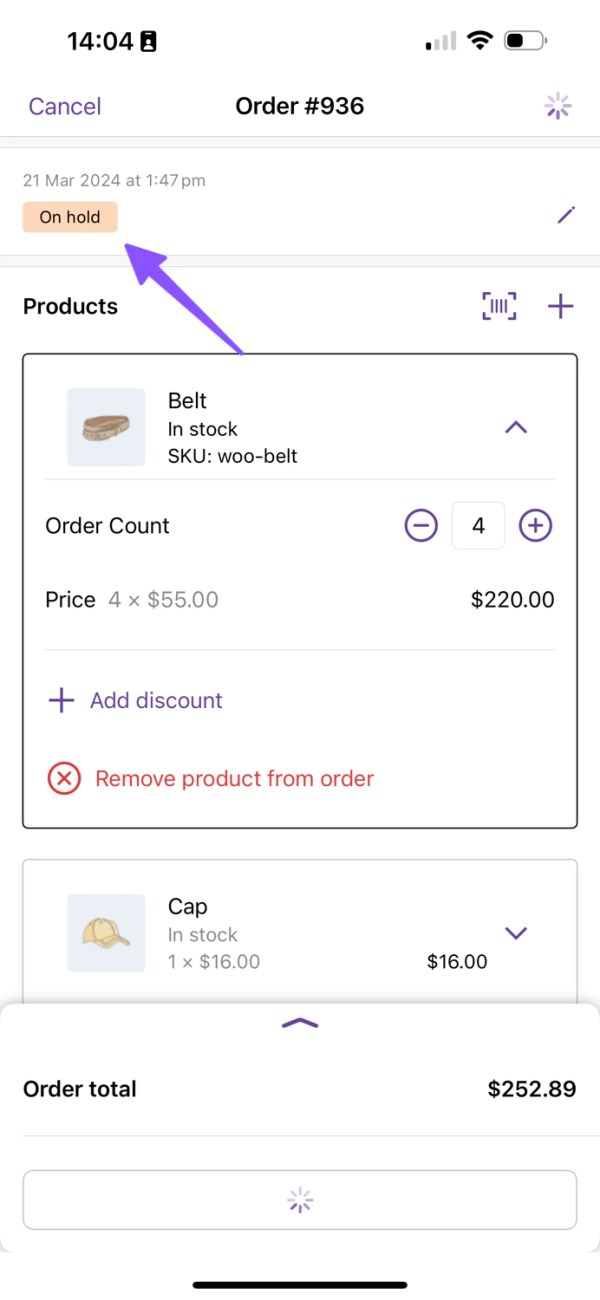Cancel editing the order
Screen dimensions: 600x1300
point(65,106)
